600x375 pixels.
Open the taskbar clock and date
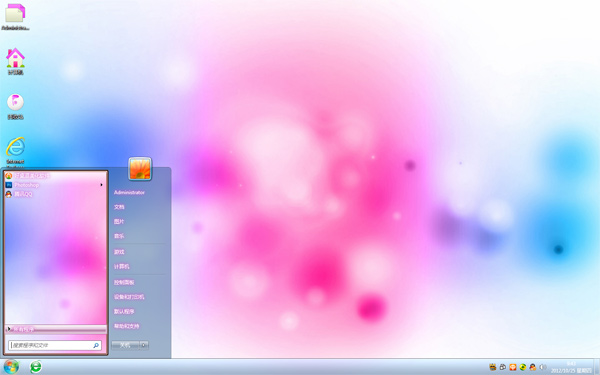(571, 367)
